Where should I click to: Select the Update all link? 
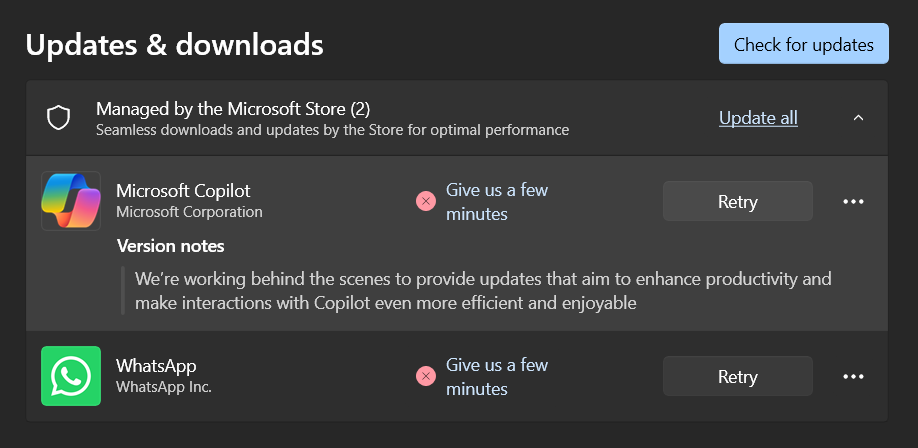coord(758,118)
